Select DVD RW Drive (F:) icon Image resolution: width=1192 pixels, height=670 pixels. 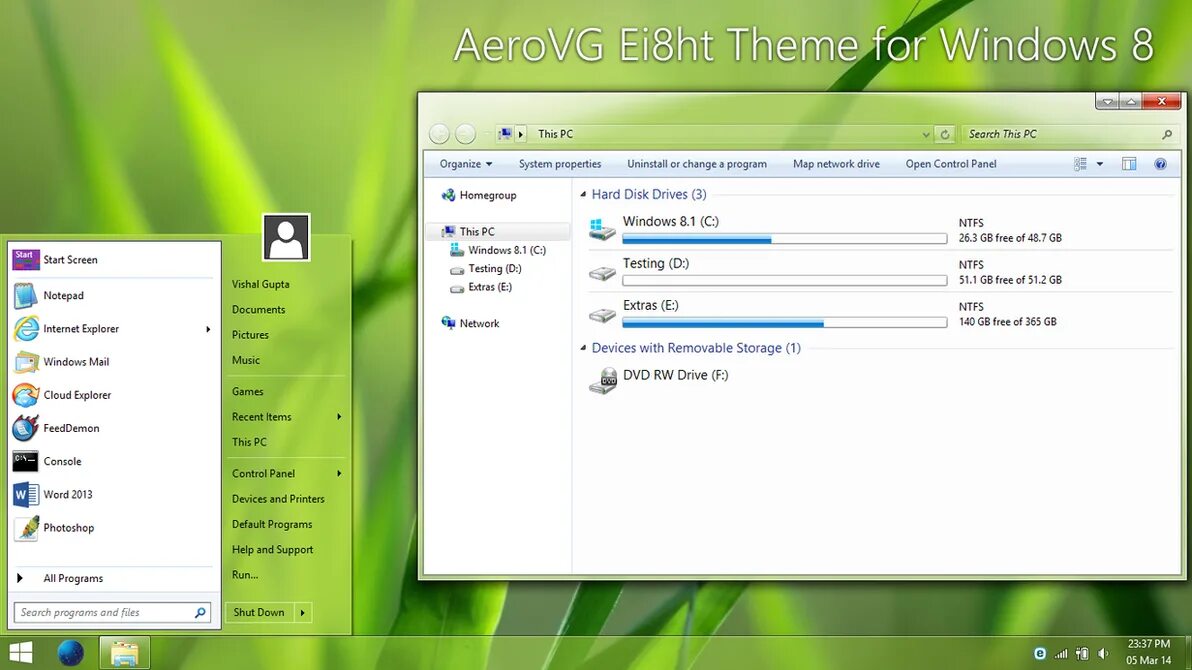(604, 380)
